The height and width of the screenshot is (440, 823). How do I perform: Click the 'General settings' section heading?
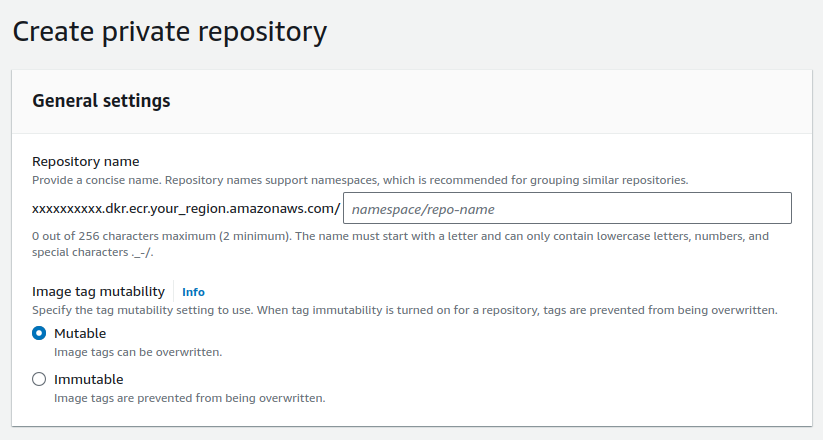pyautogui.click(x=101, y=100)
